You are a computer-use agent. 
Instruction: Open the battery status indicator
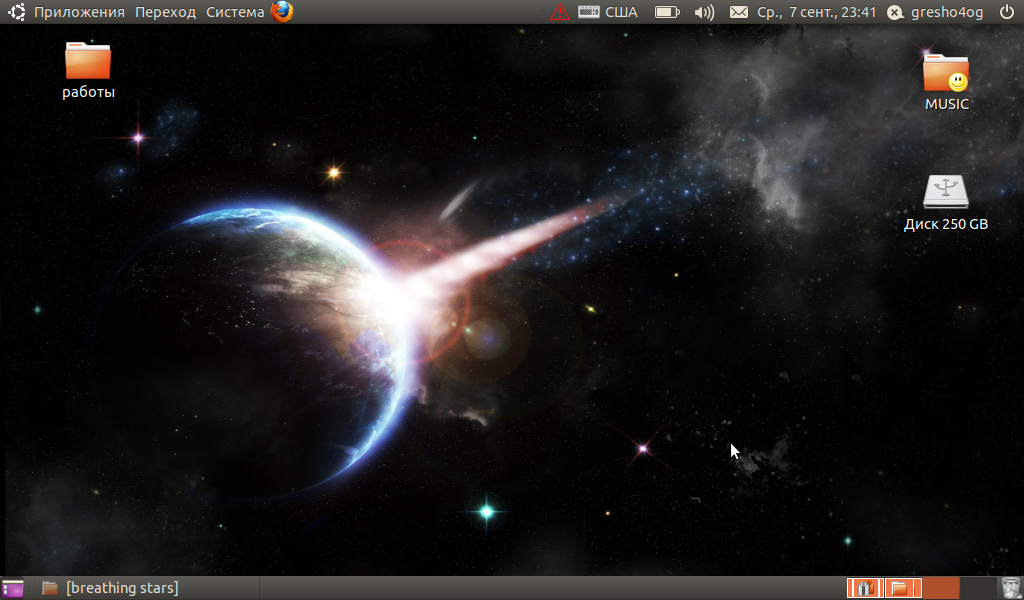(x=667, y=12)
